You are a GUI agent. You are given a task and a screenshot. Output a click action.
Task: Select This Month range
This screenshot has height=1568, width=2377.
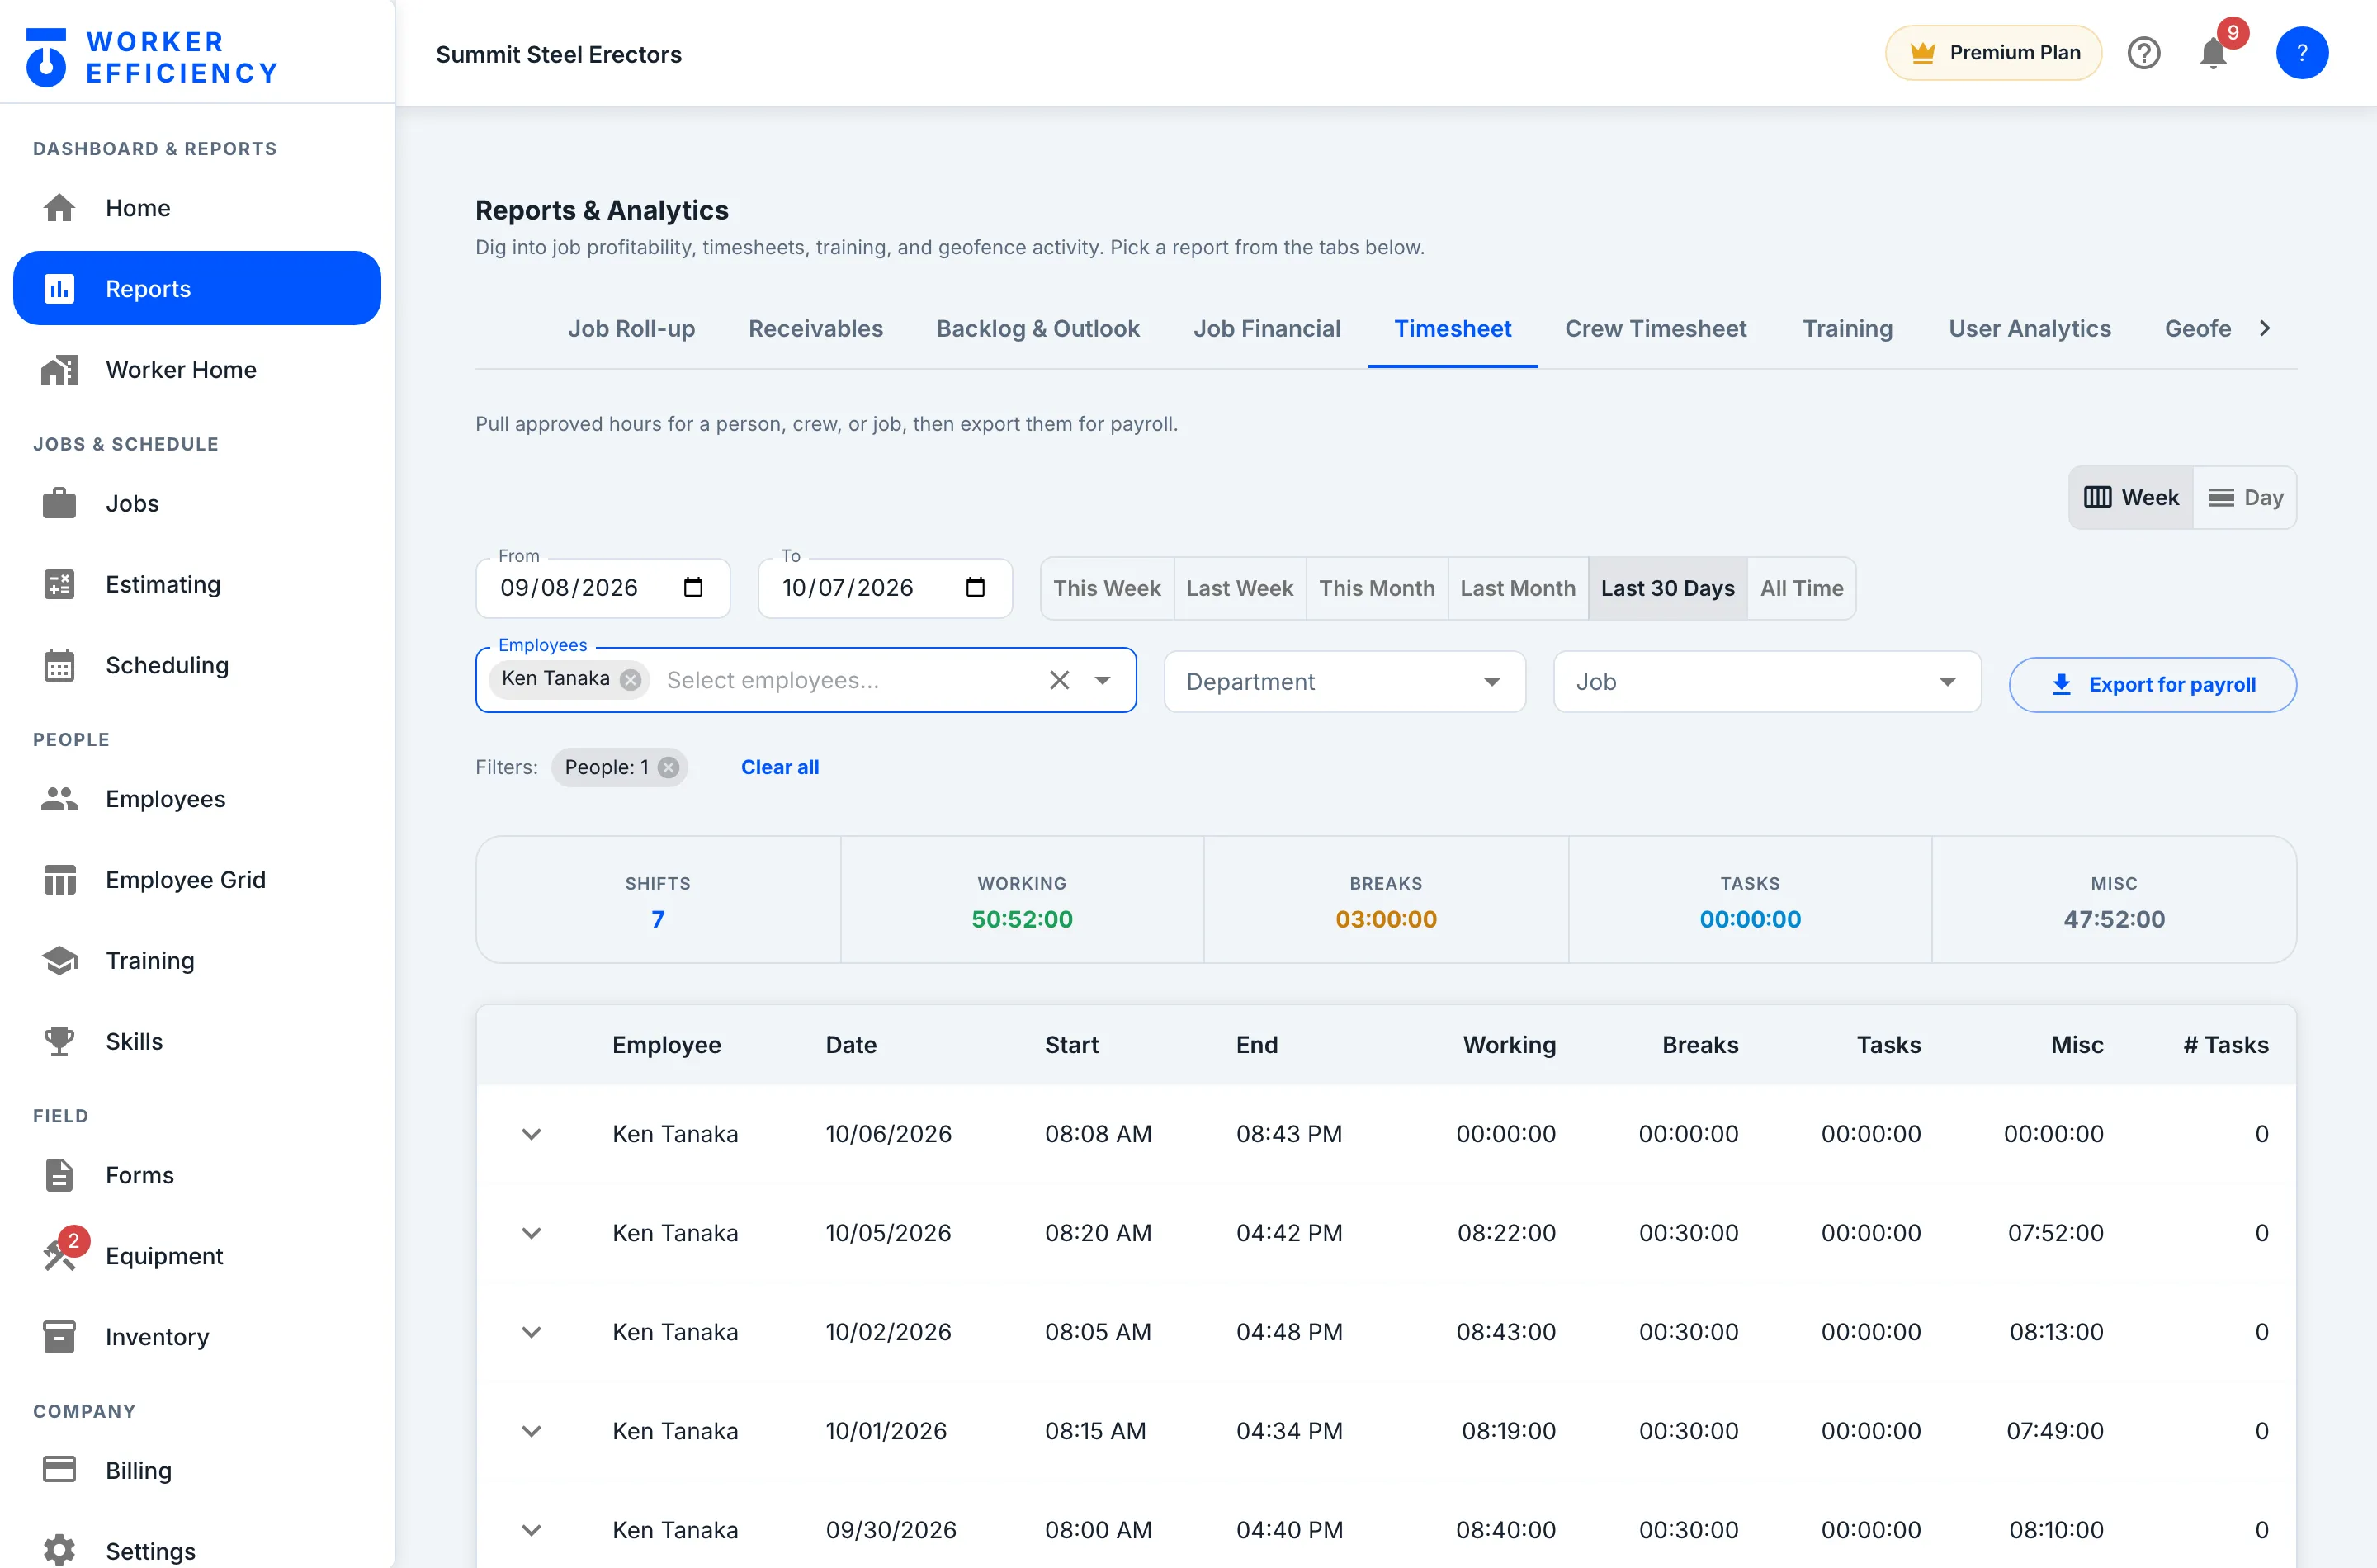click(1376, 588)
